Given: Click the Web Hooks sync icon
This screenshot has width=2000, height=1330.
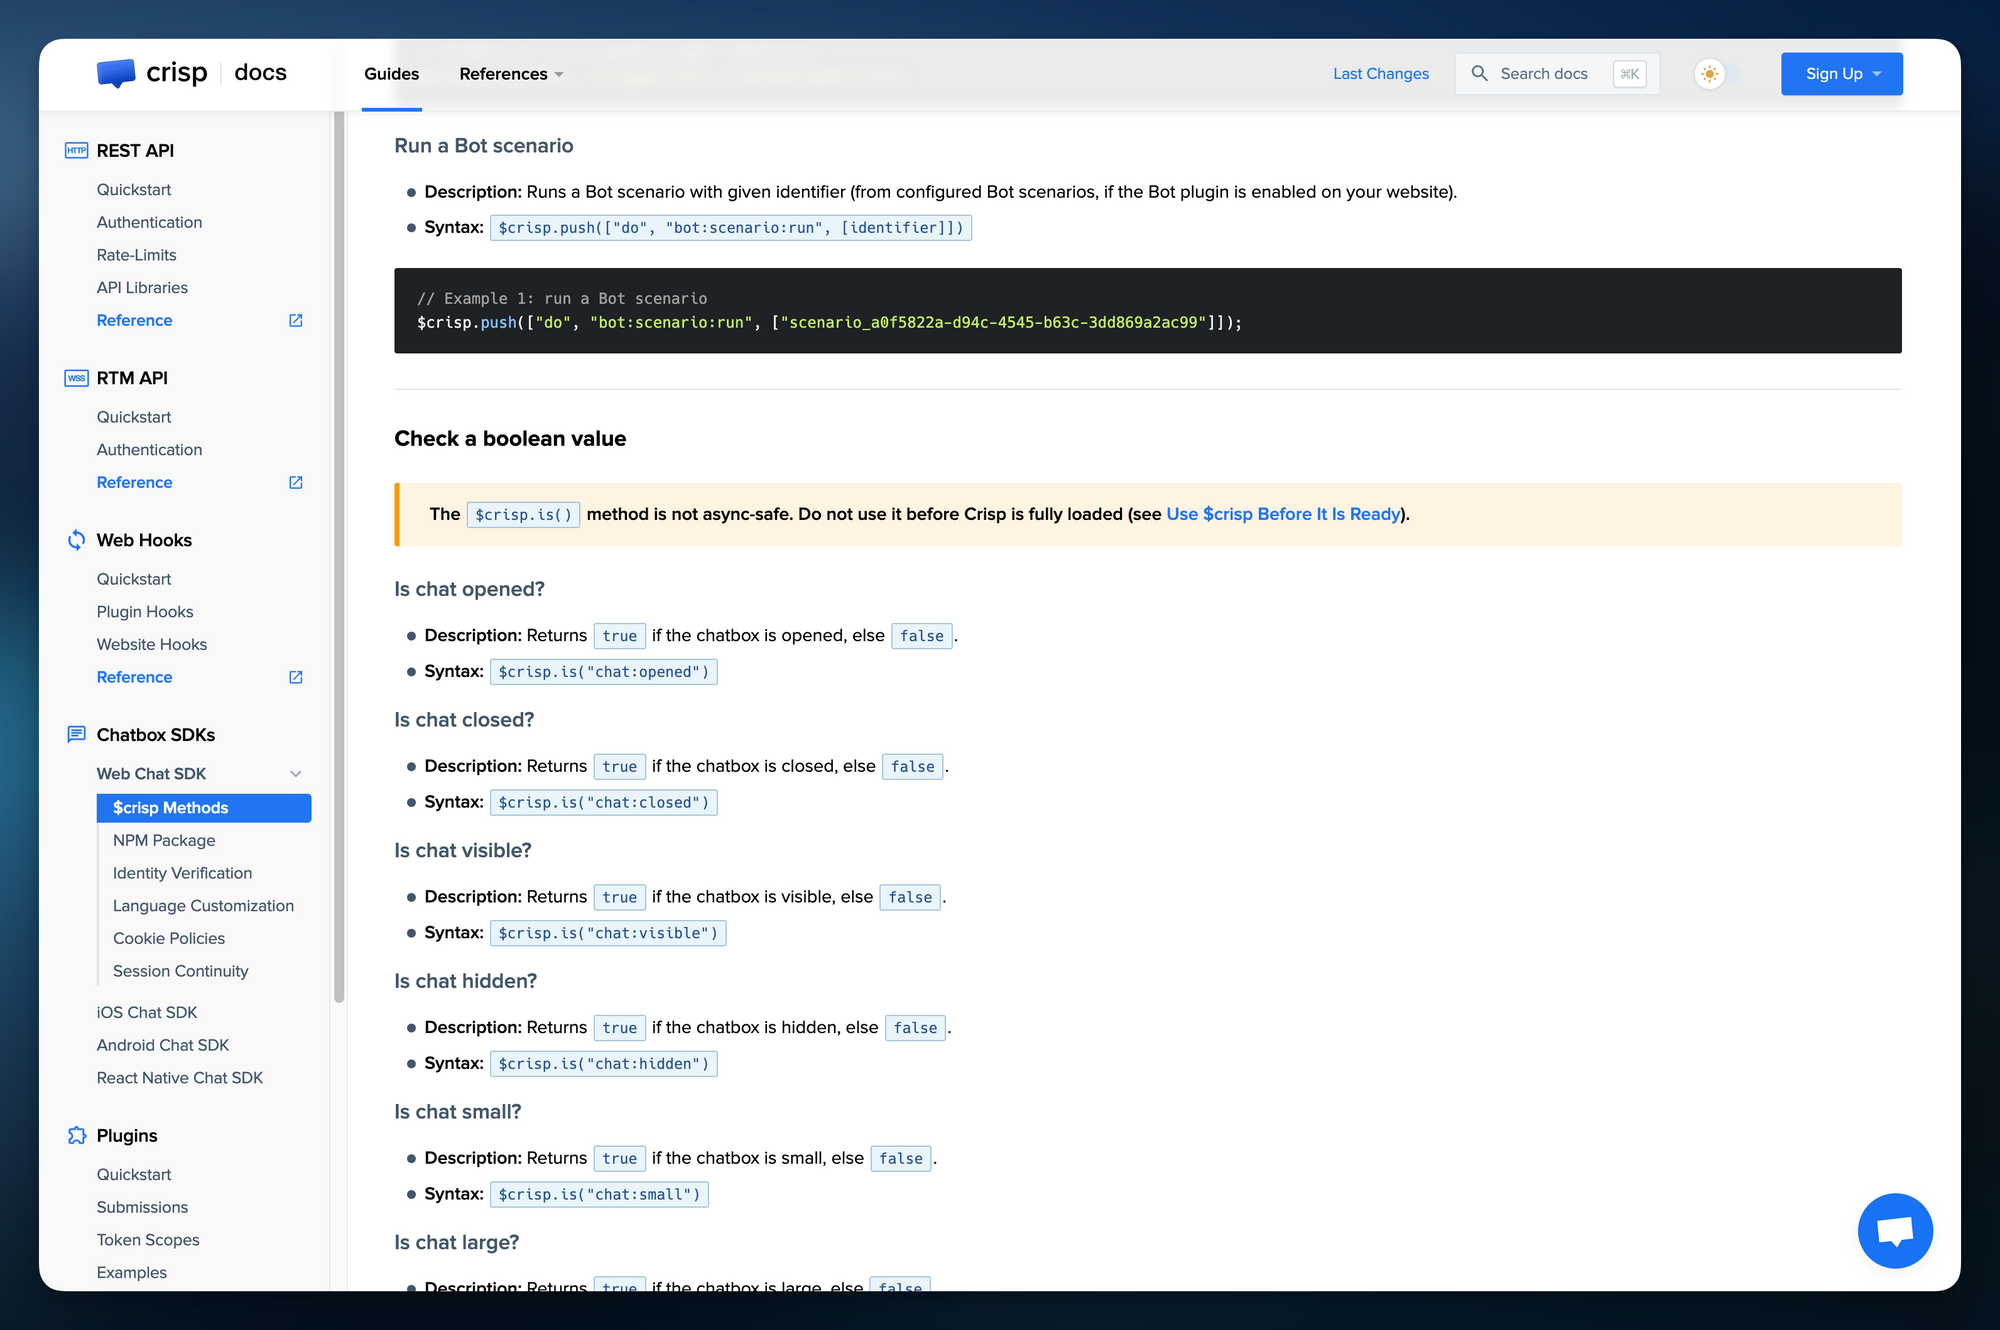Looking at the screenshot, I should [76, 539].
